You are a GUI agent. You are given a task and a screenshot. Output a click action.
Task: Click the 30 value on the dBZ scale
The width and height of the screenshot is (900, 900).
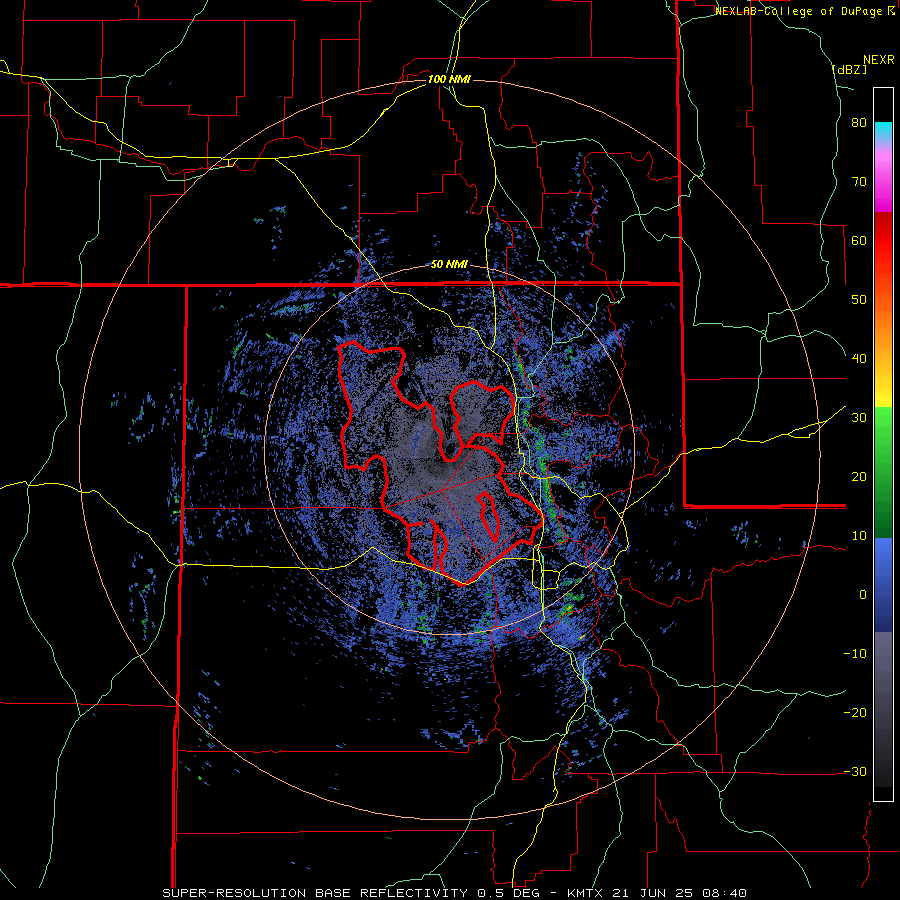(x=859, y=418)
